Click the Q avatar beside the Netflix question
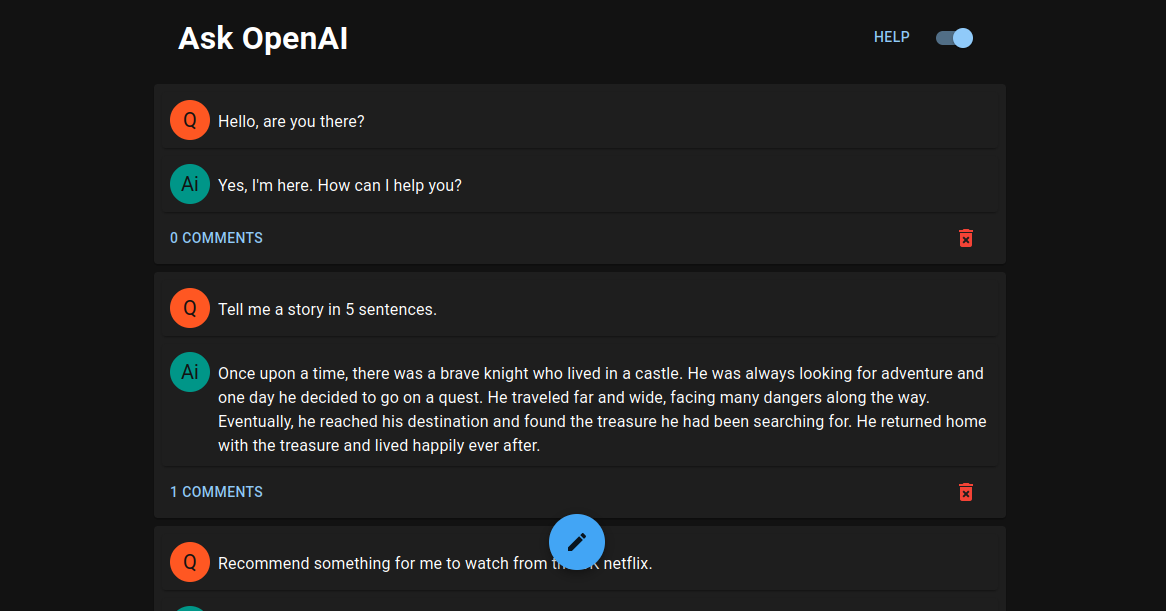This screenshot has width=1166, height=611. (x=190, y=562)
